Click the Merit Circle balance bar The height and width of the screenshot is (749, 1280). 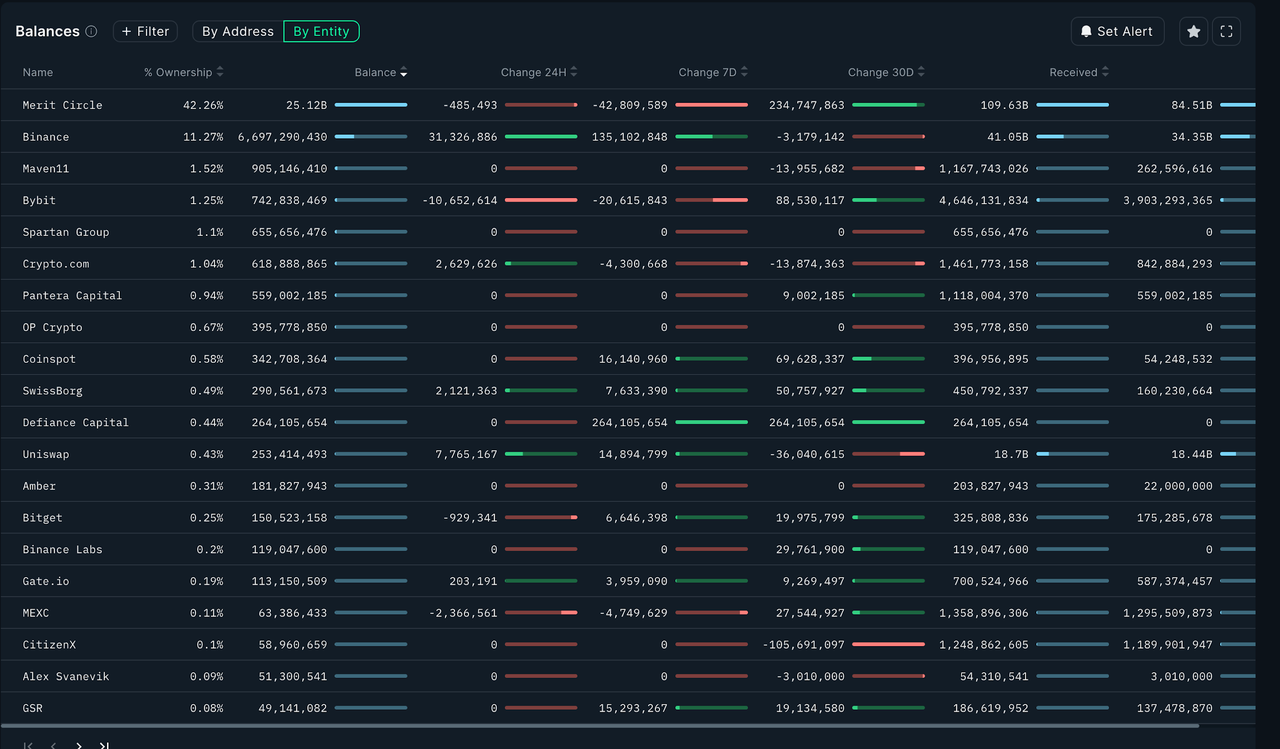coord(371,105)
